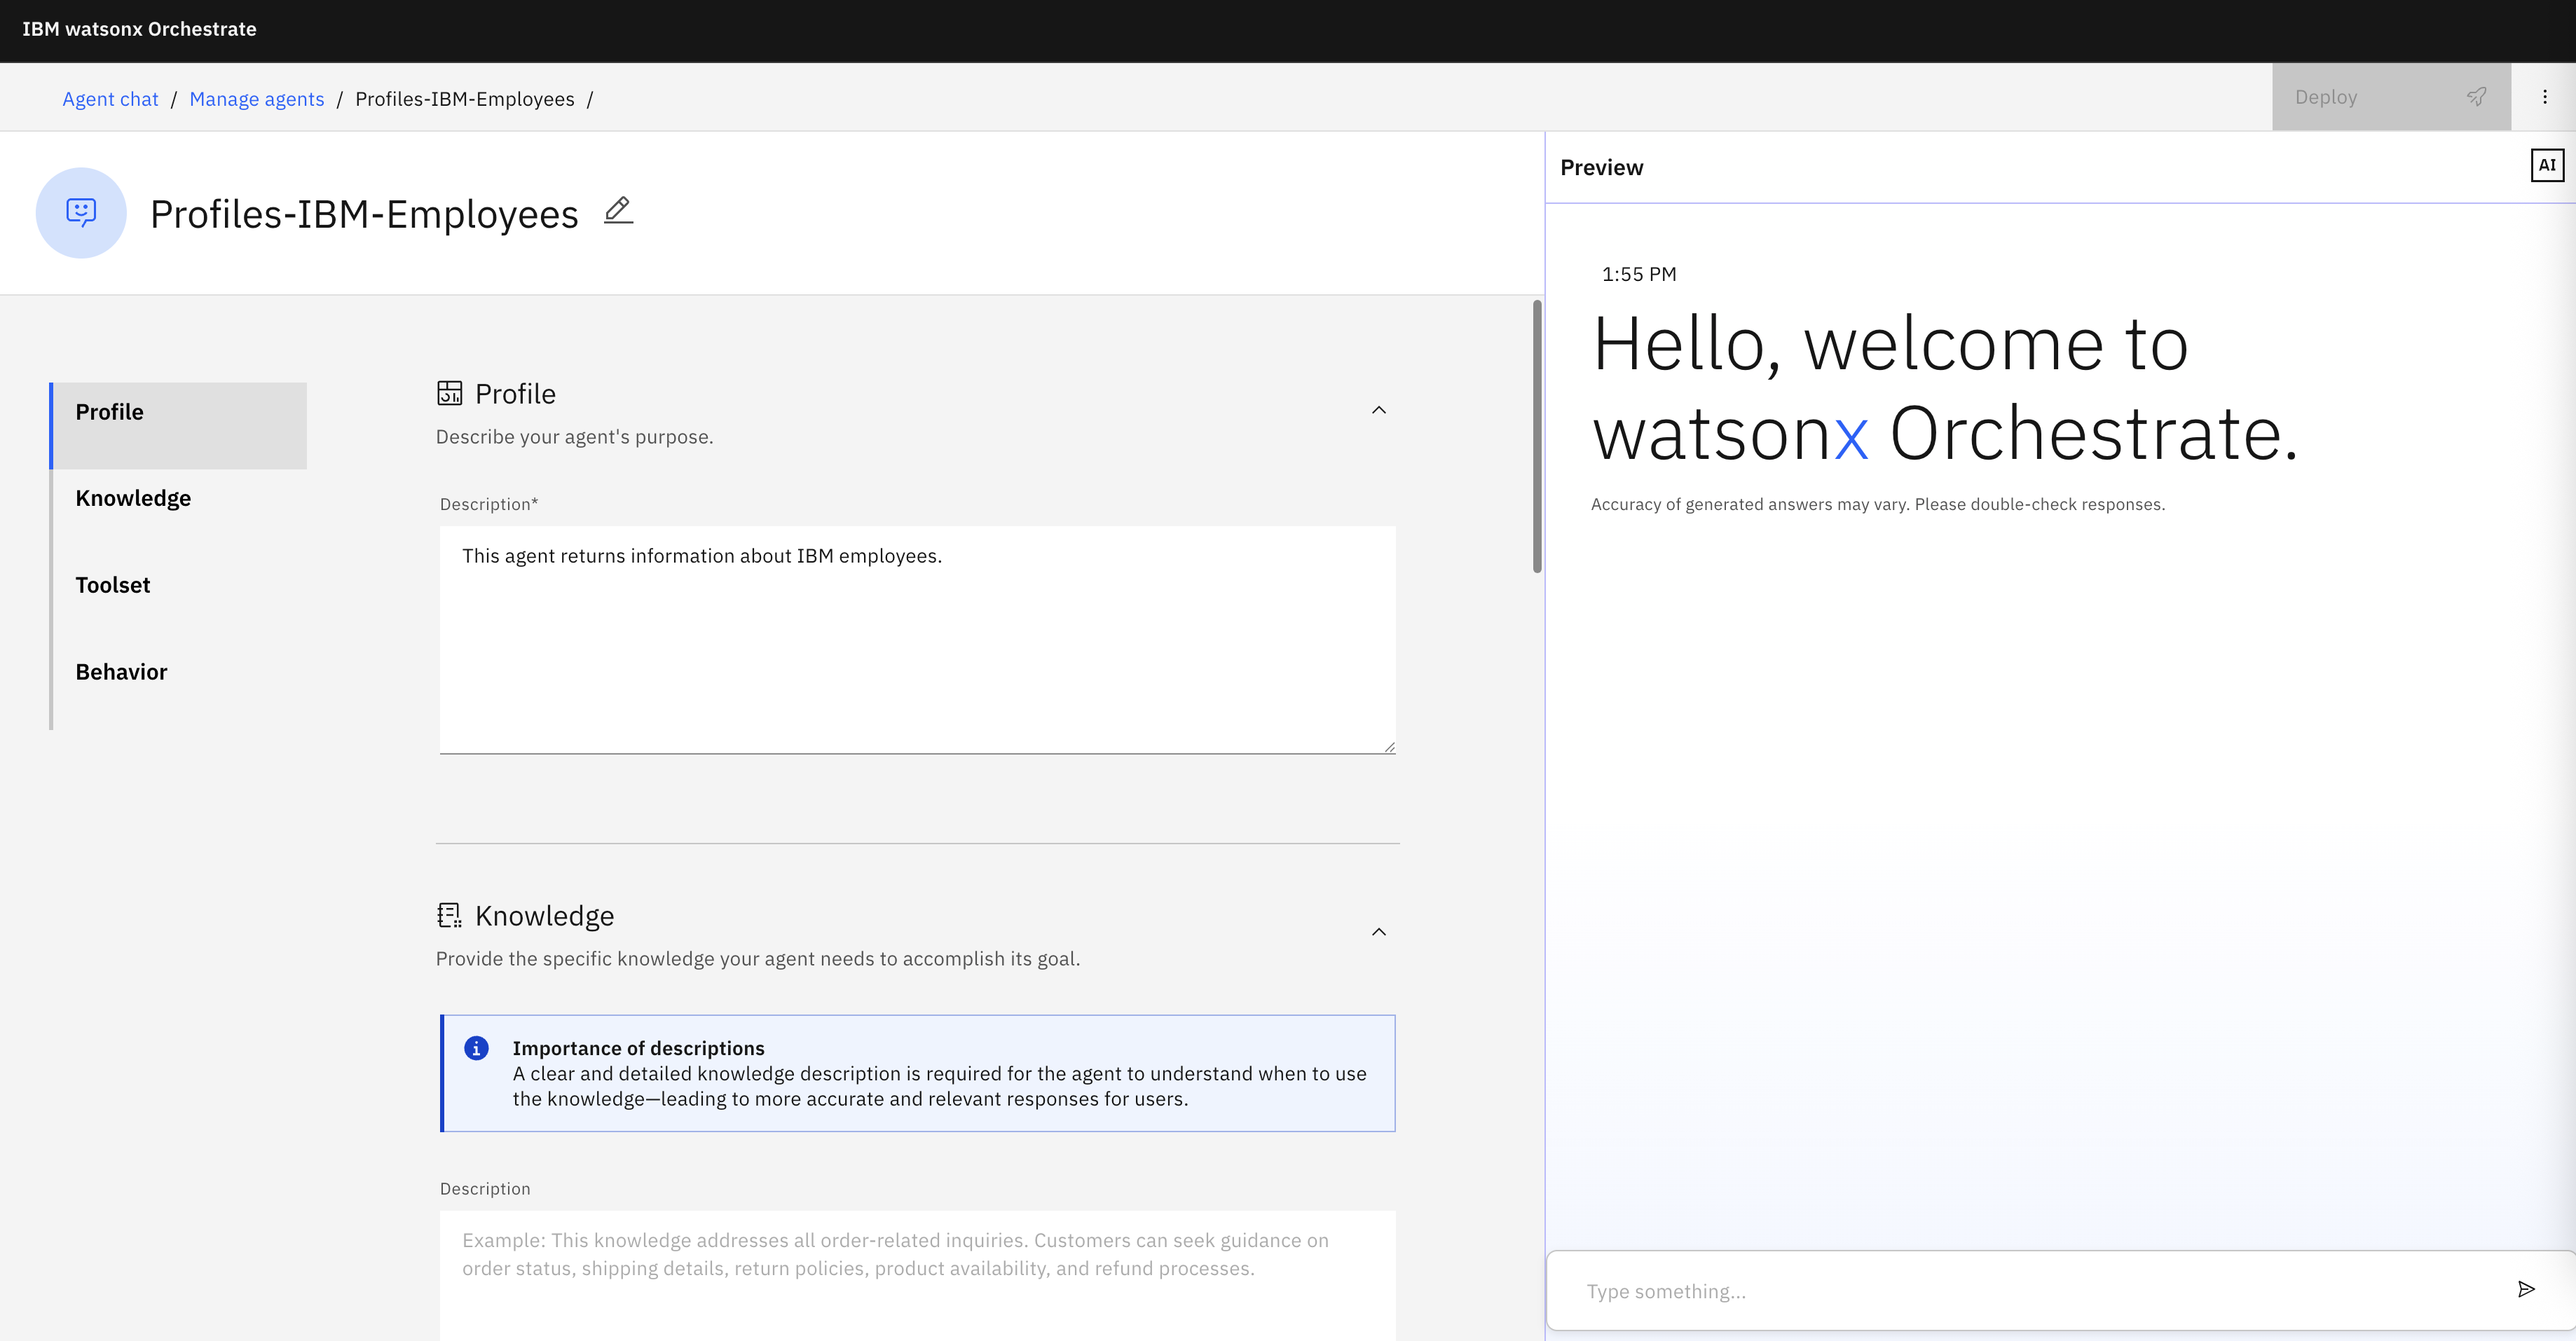Click the IBM watsonx Orchestrate header title
This screenshot has height=1341, width=2576.
tap(139, 29)
